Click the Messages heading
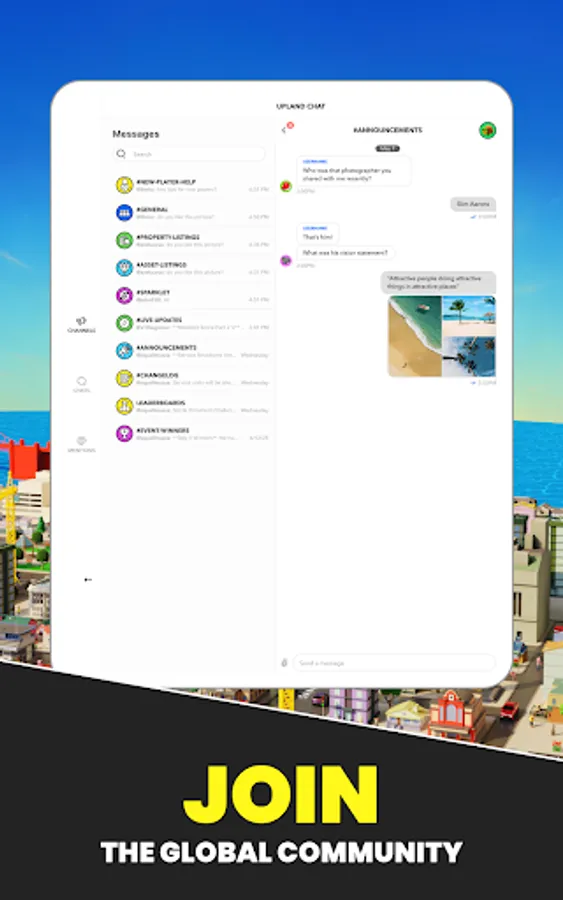Viewport: 563px width, 900px height. tap(135, 134)
